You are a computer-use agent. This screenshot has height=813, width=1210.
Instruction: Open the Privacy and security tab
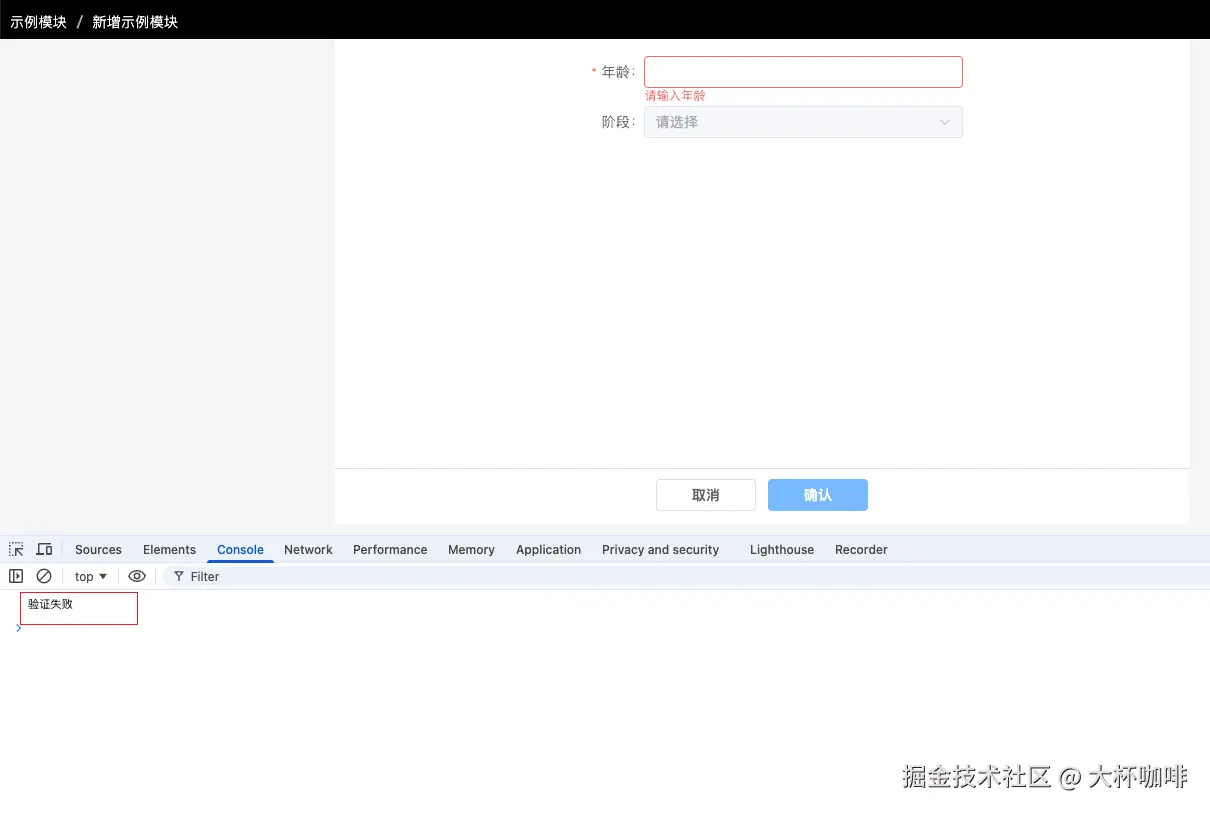[x=660, y=549]
